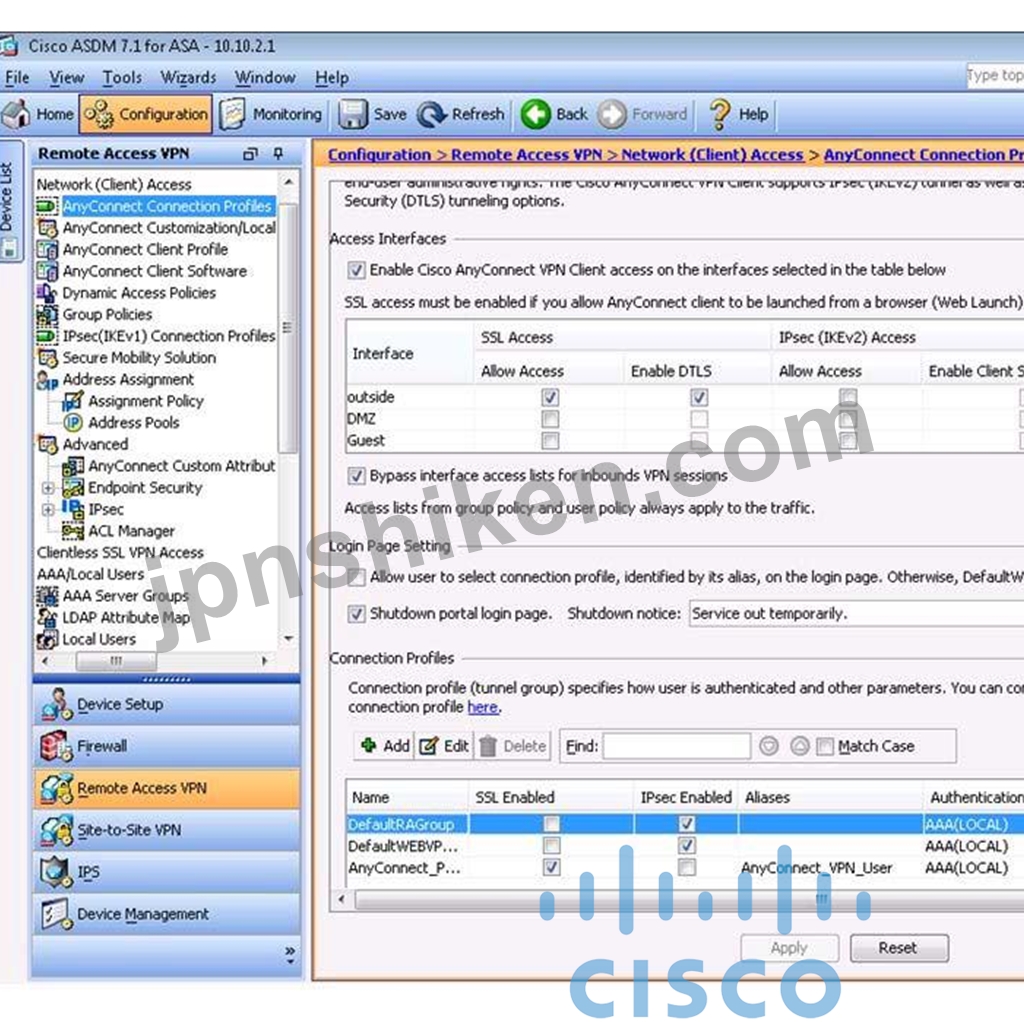1024x1022 pixels.
Task: Open the Help menu
Action: click(332, 78)
